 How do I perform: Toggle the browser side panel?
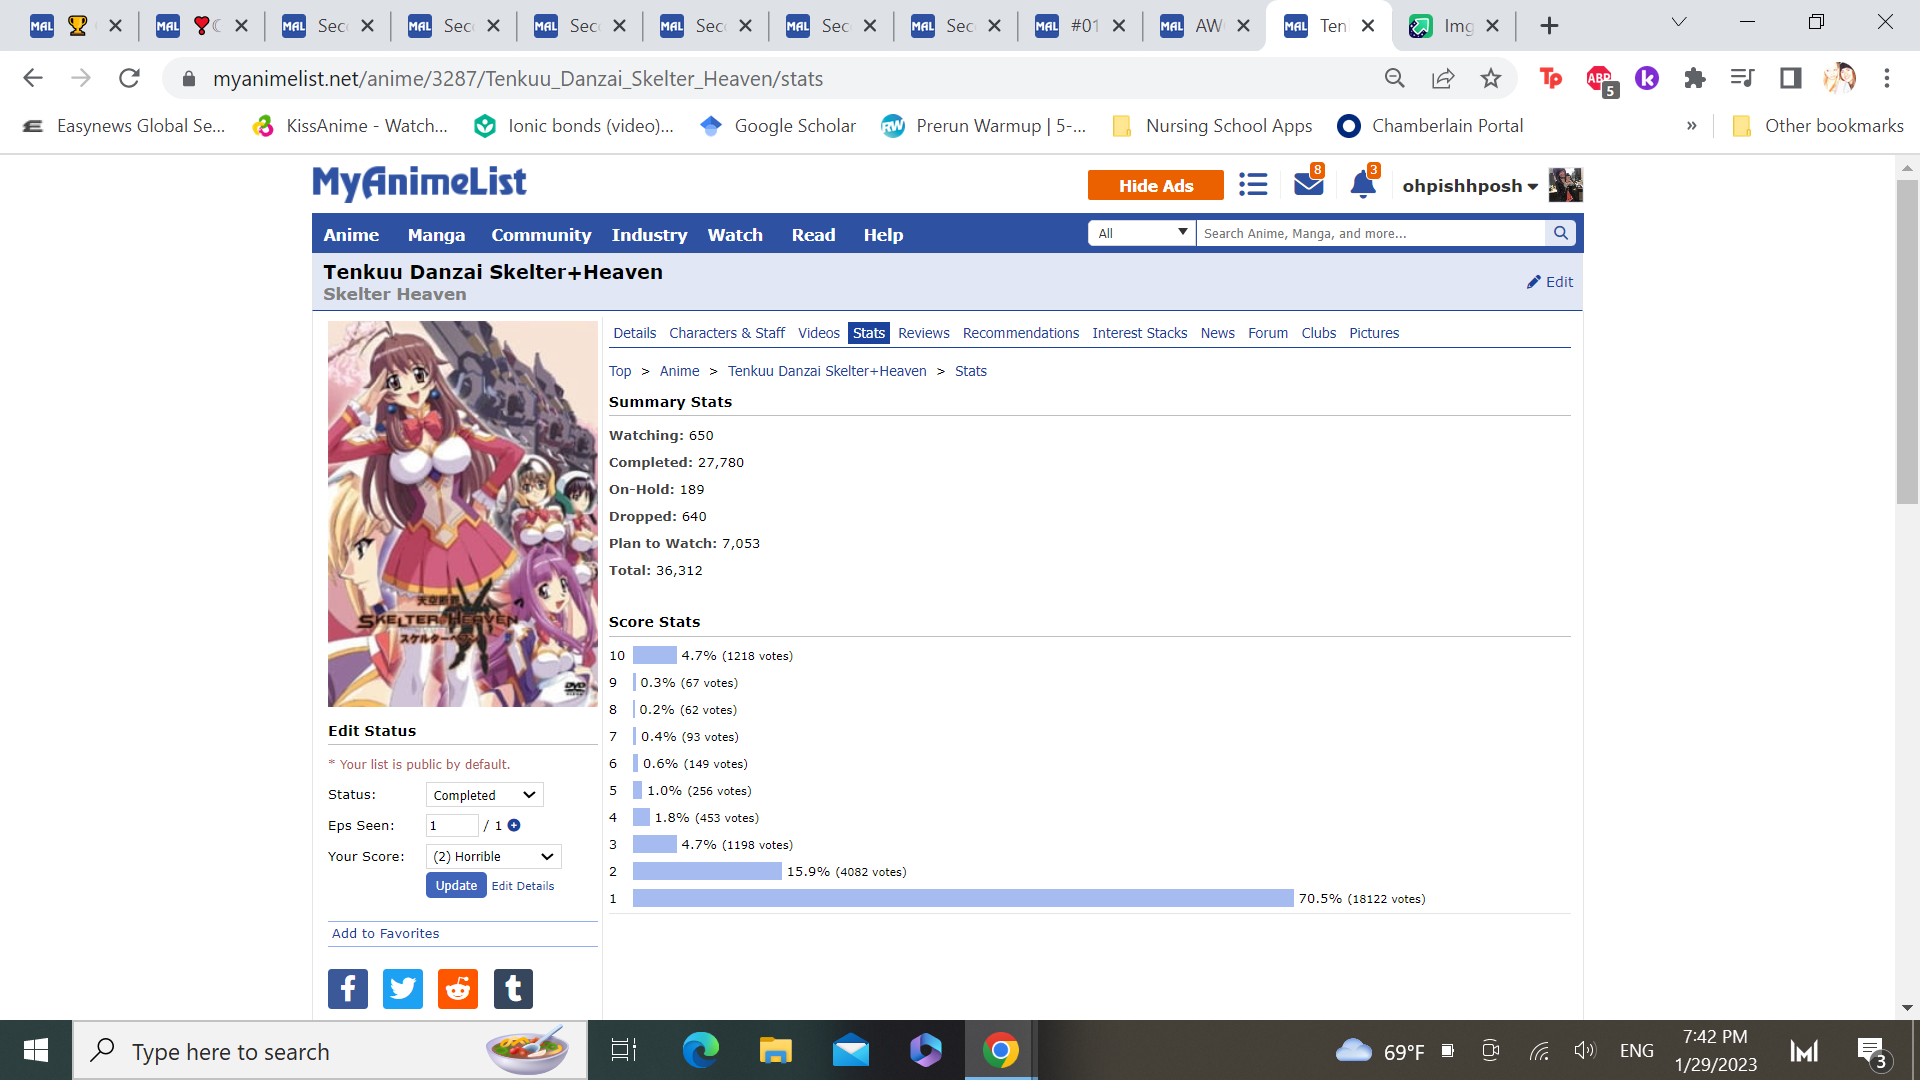click(x=1790, y=78)
